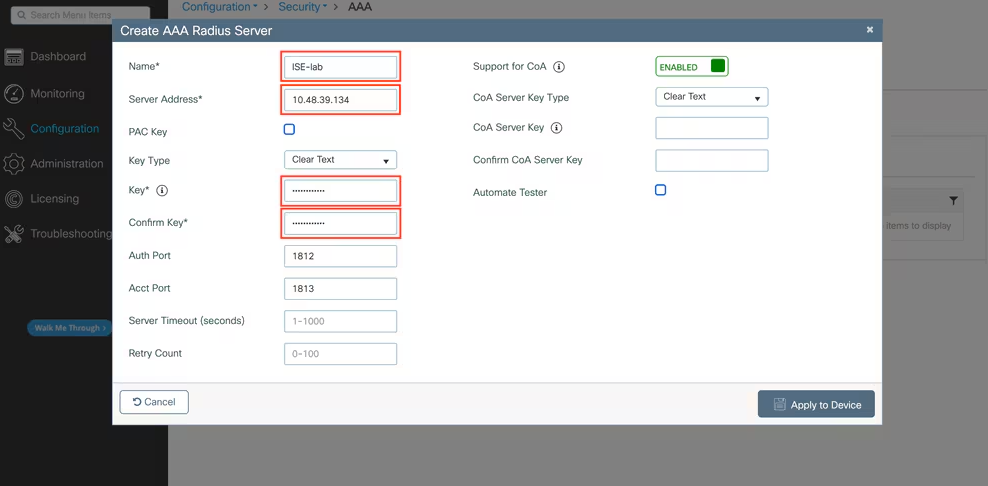Go to the Licensing menu label
The height and width of the screenshot is (486, 988).
[55, 199]
